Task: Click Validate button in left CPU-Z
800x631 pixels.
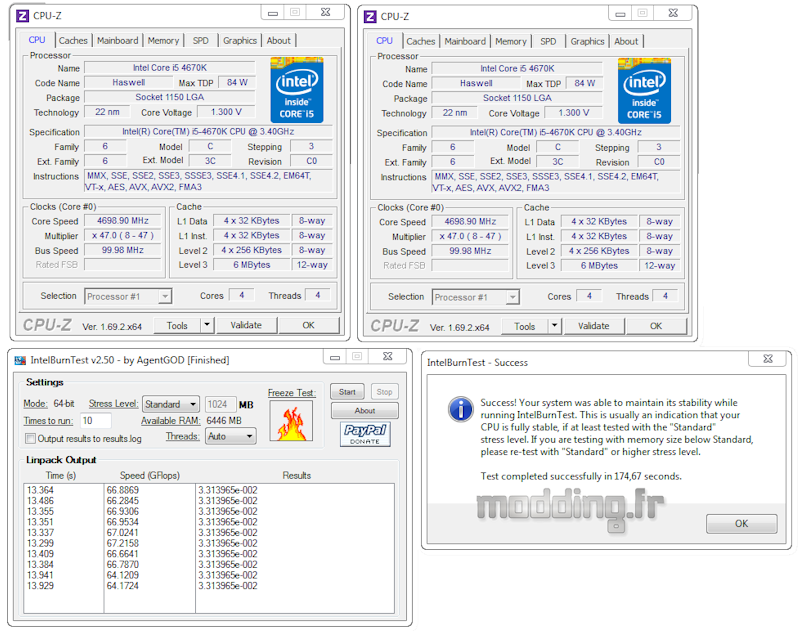Action: (246, 325)
